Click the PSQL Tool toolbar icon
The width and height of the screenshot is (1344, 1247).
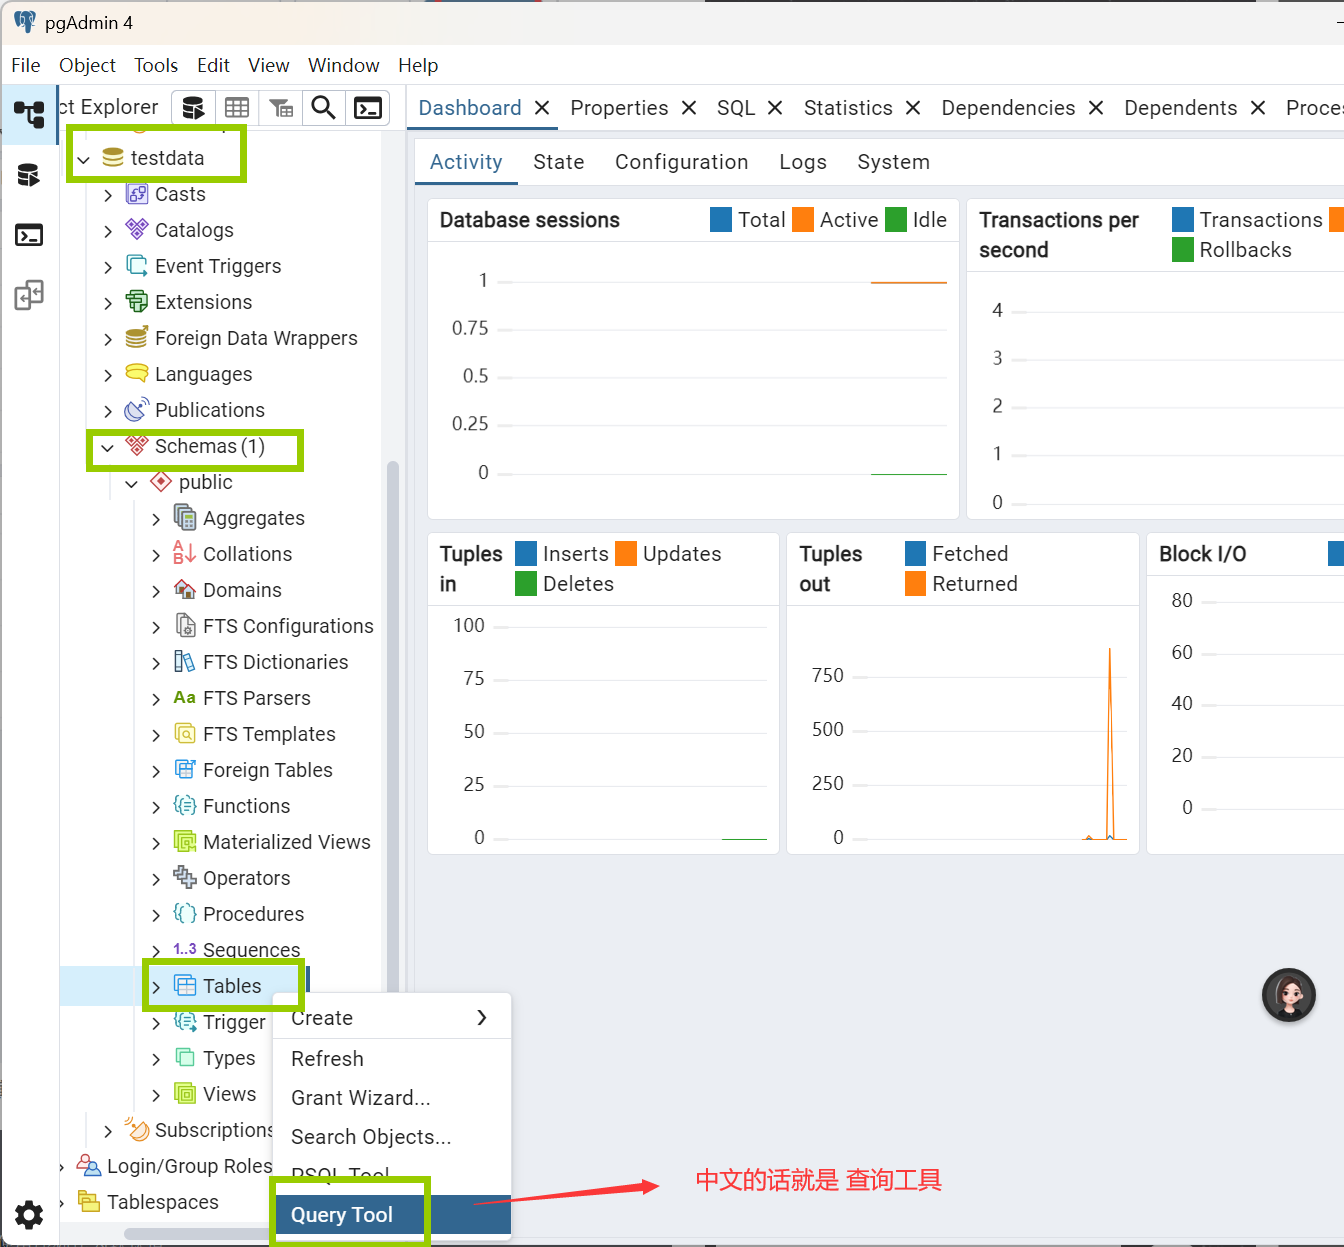coord(367,108)
